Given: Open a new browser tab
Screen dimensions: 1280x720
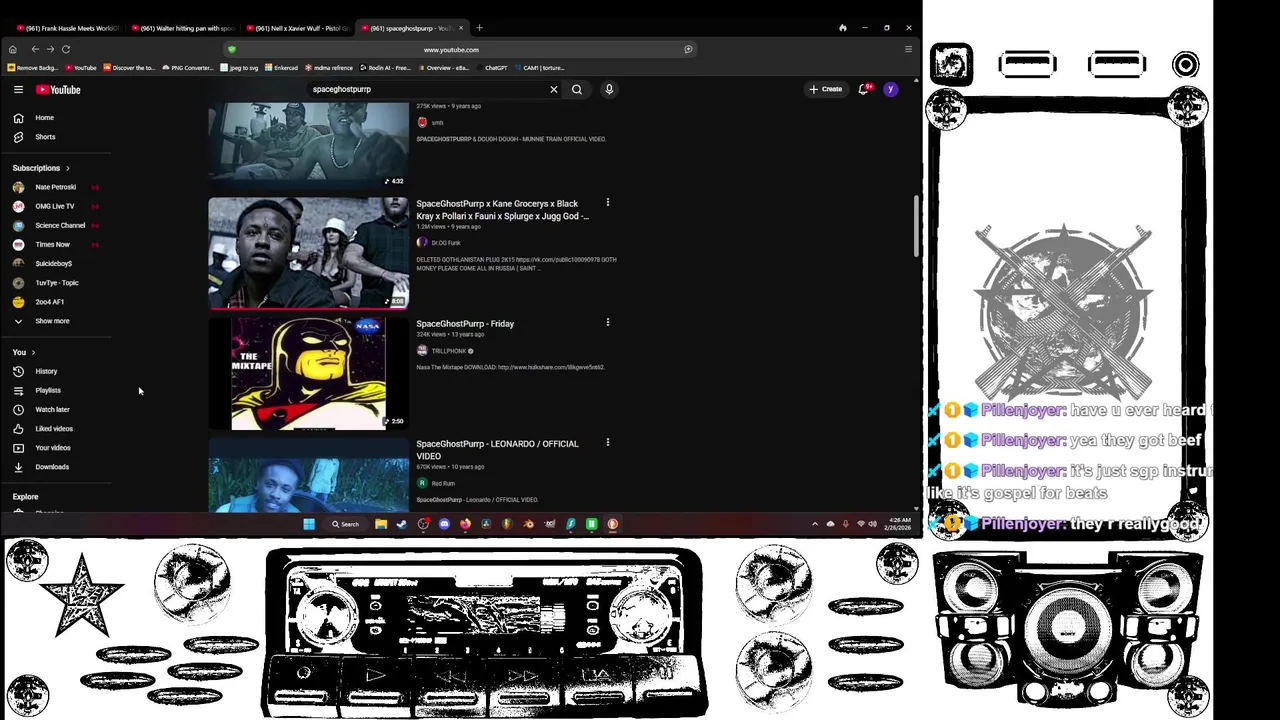Looking at the screenshot, I should [479, 28].
